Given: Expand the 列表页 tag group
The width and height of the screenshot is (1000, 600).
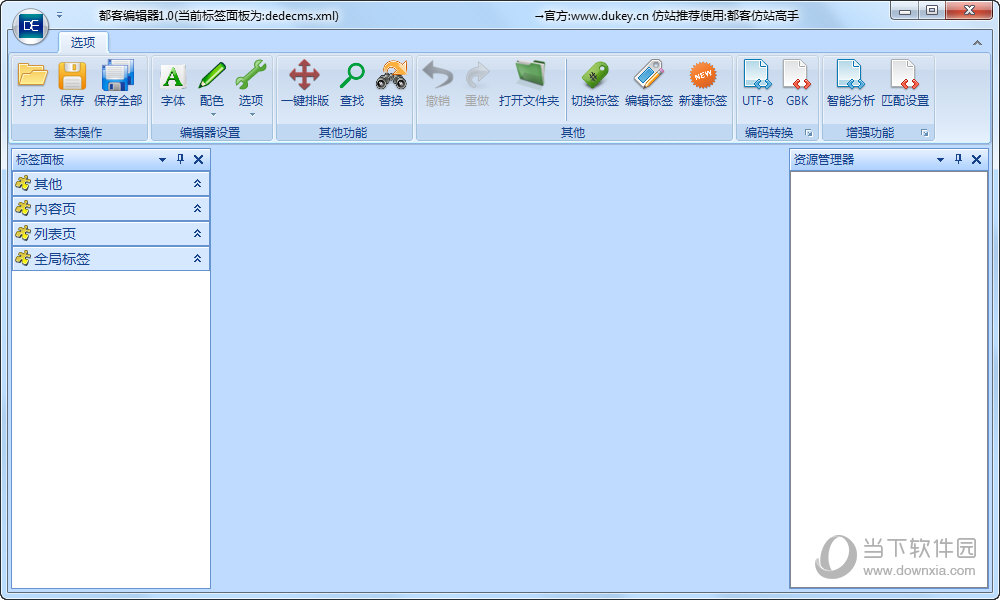Looking at the screenshot, I should 110,233.
